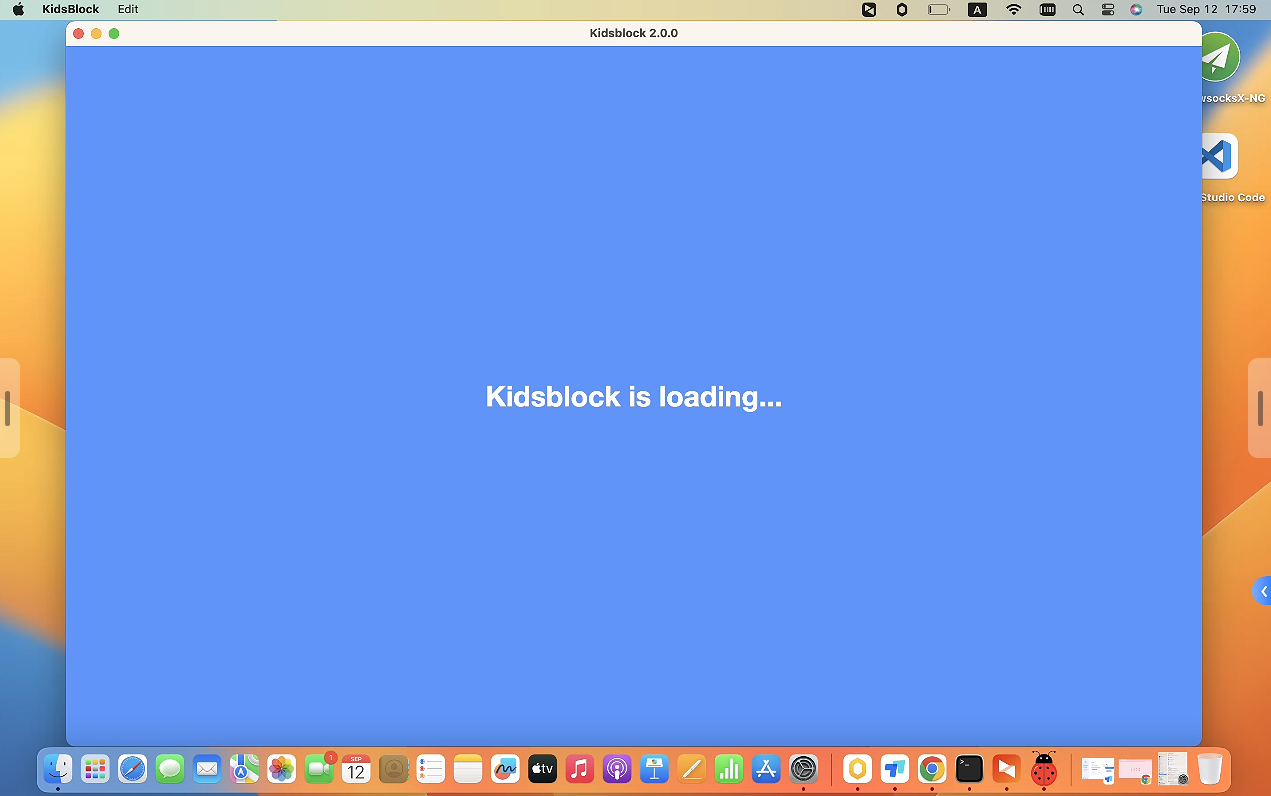Viewport: 1271px width, 796px height.
Task: Open the Apple menu
Action: [18, 9]
